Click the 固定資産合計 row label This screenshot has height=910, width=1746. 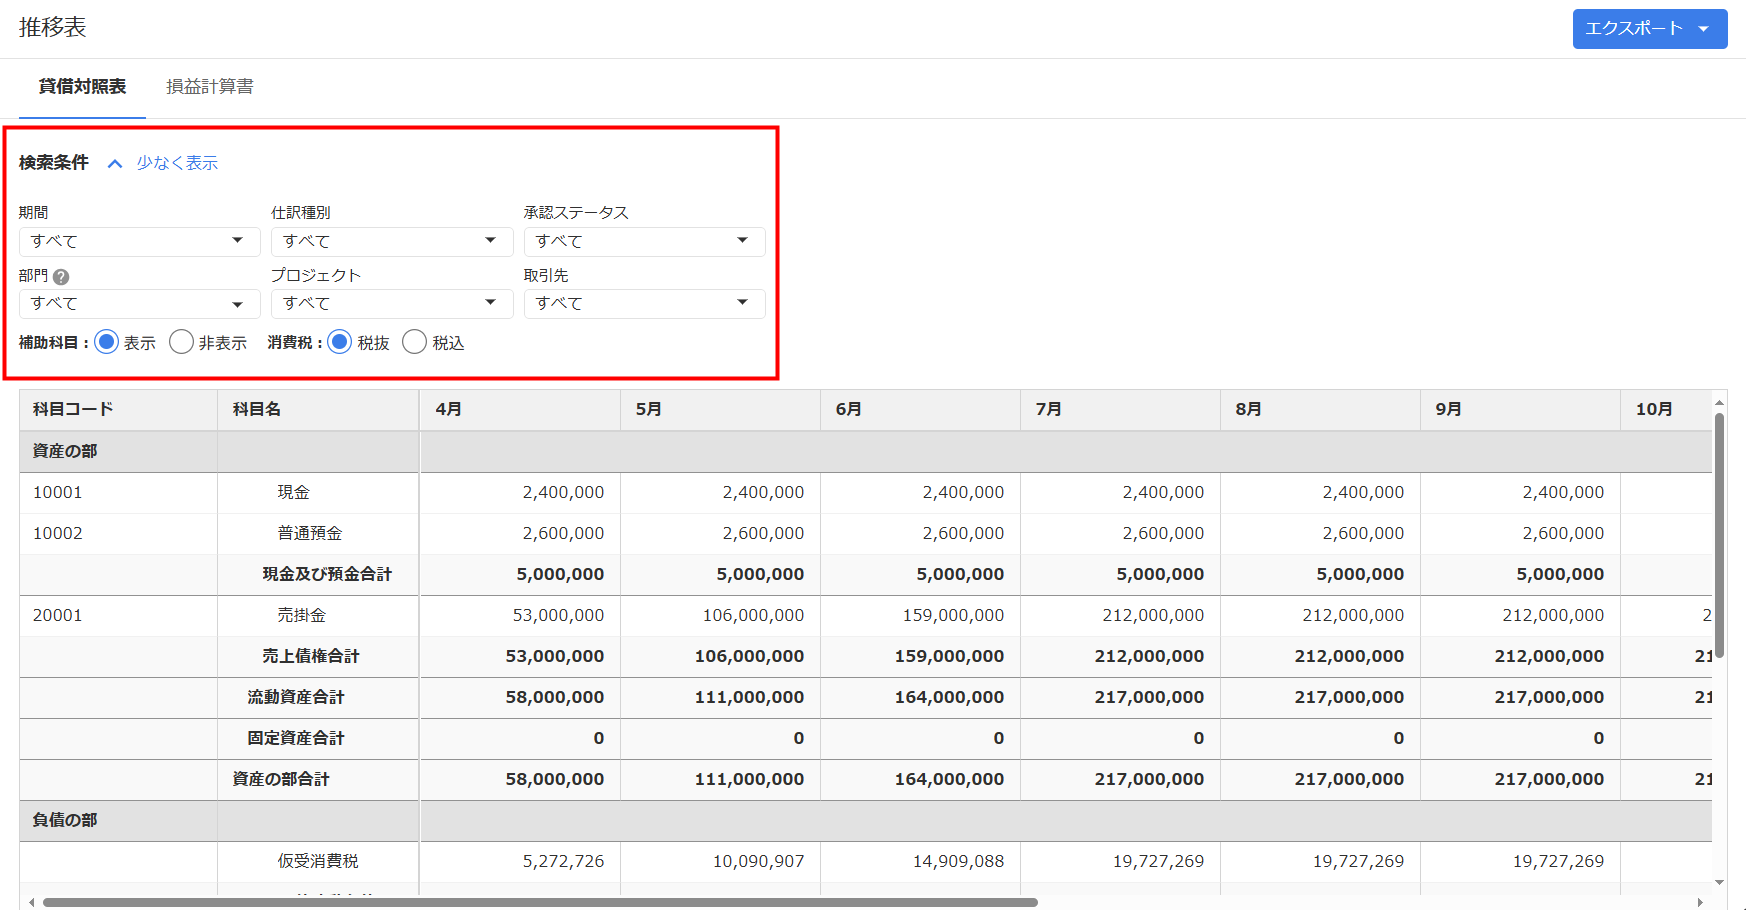pos(296,738)
